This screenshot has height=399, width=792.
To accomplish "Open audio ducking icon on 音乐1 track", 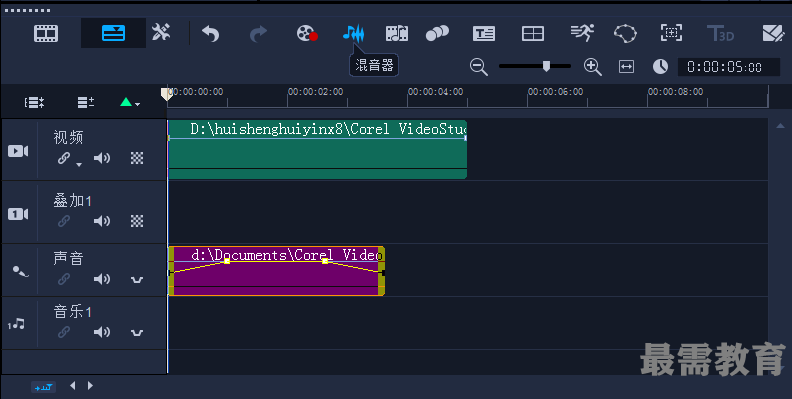I will click(137, 333).
